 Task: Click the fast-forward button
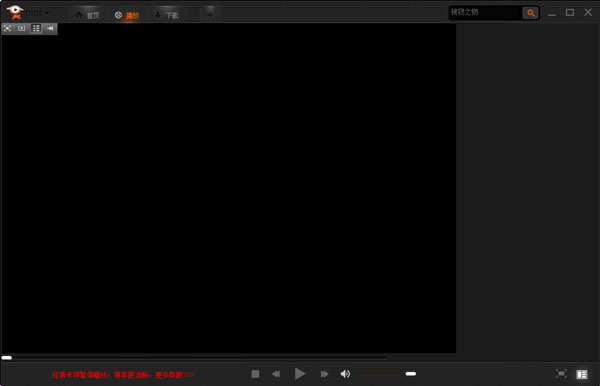pos(324,374)
